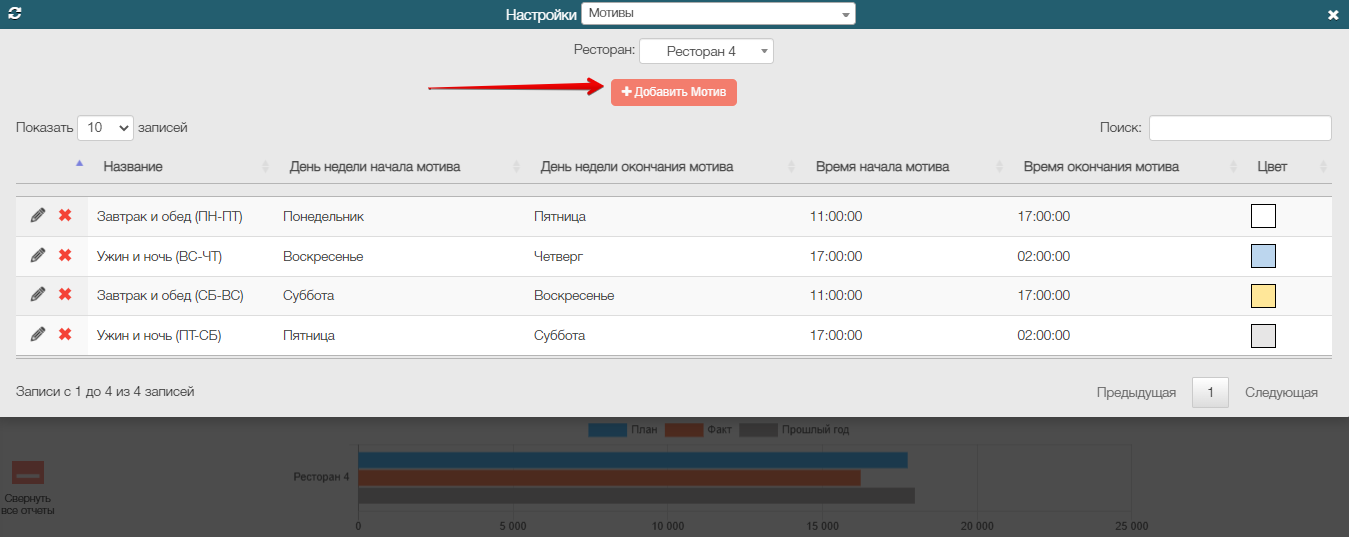1349x537 pixels.
Task: Click Ужин и ночь (ВС-ЧТ) name cell
Action: (x=159, y=256)
